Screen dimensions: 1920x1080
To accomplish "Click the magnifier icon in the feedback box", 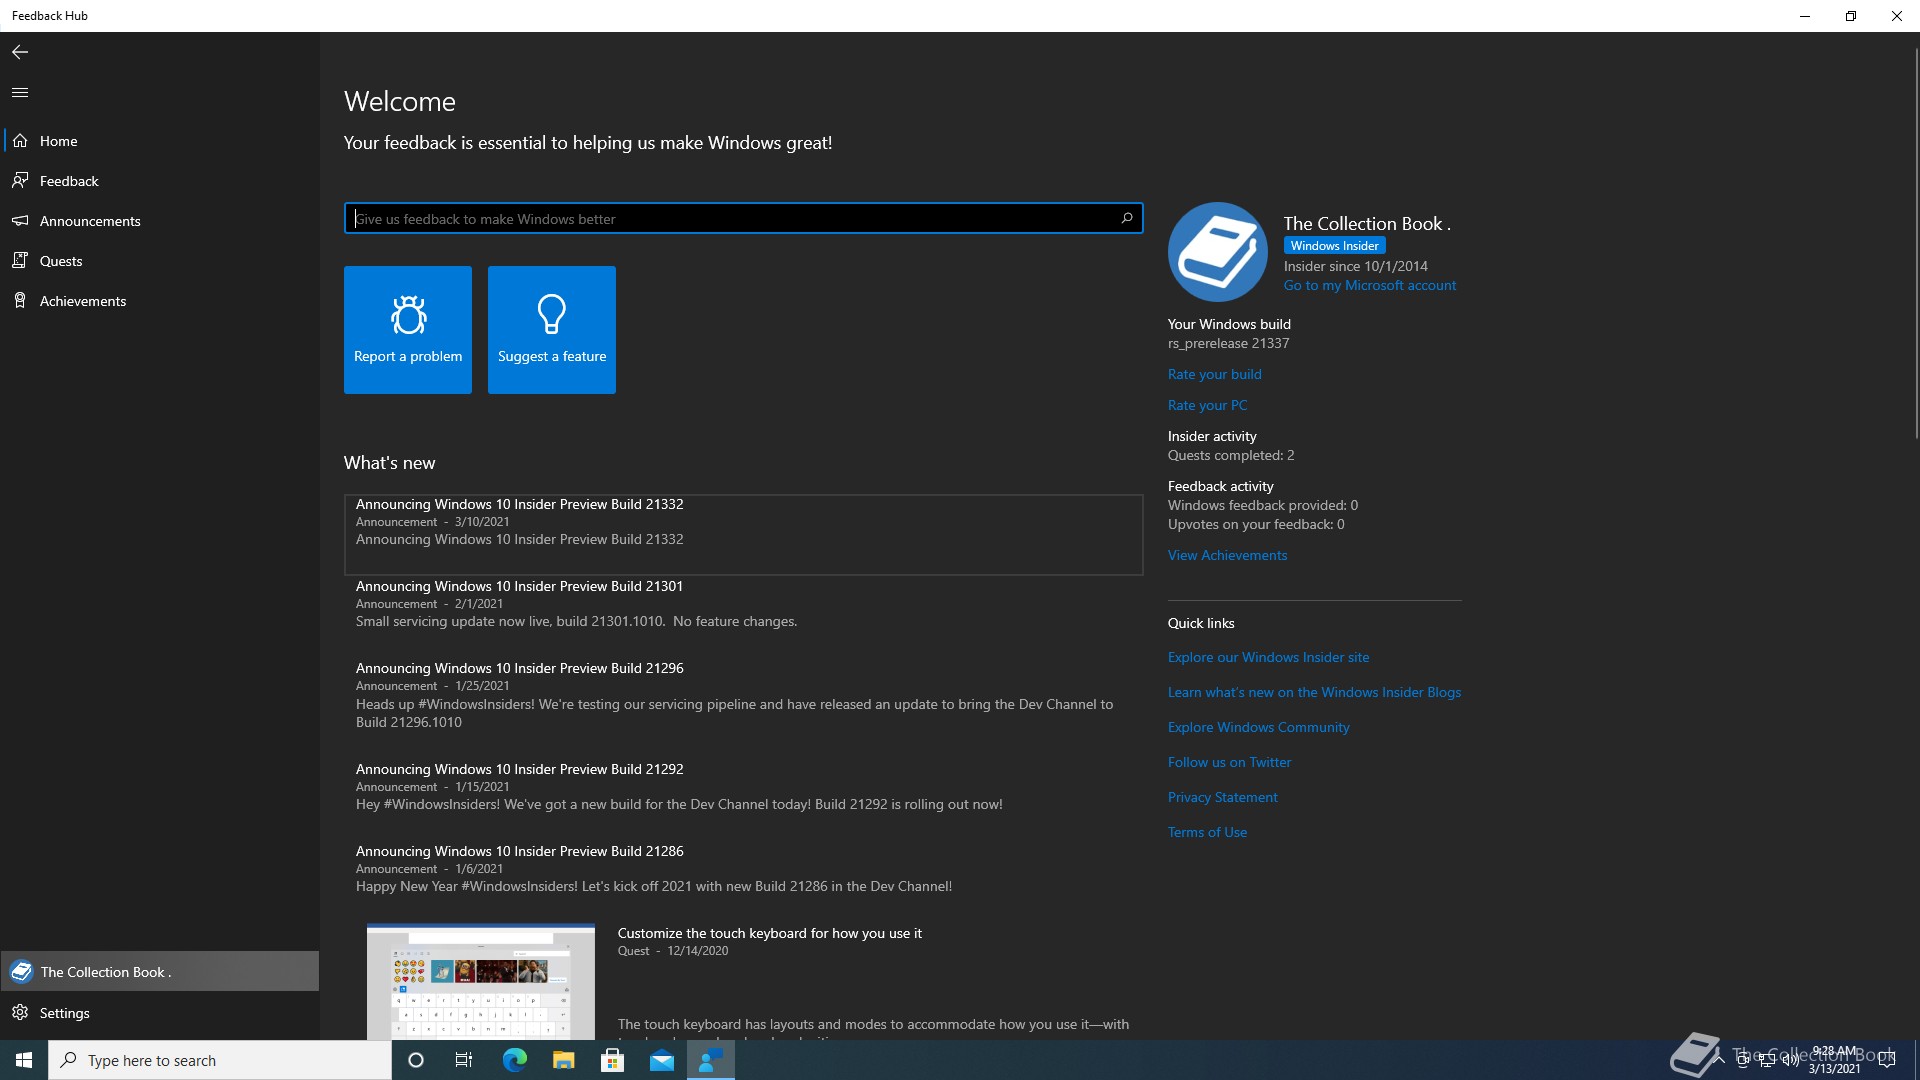I will click(1127, 218).
